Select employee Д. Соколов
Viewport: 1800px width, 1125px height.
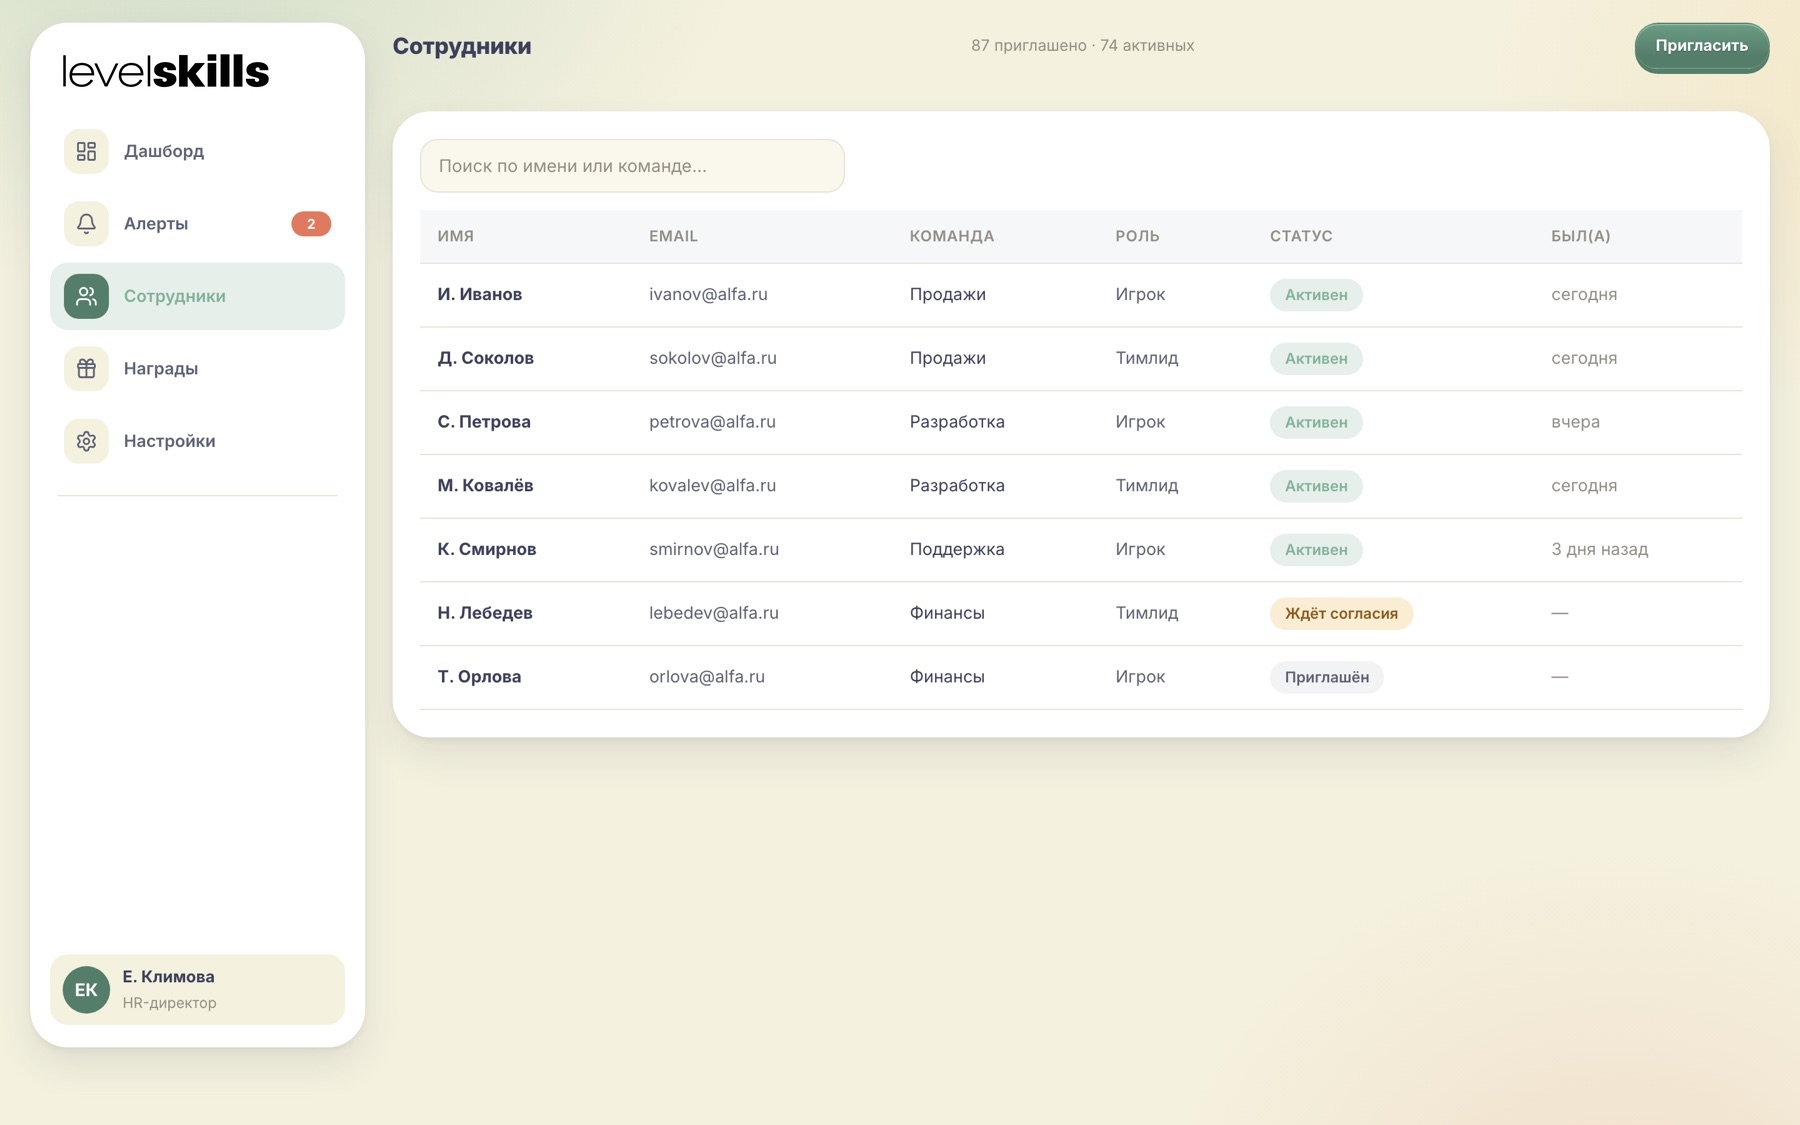point(486,358)
